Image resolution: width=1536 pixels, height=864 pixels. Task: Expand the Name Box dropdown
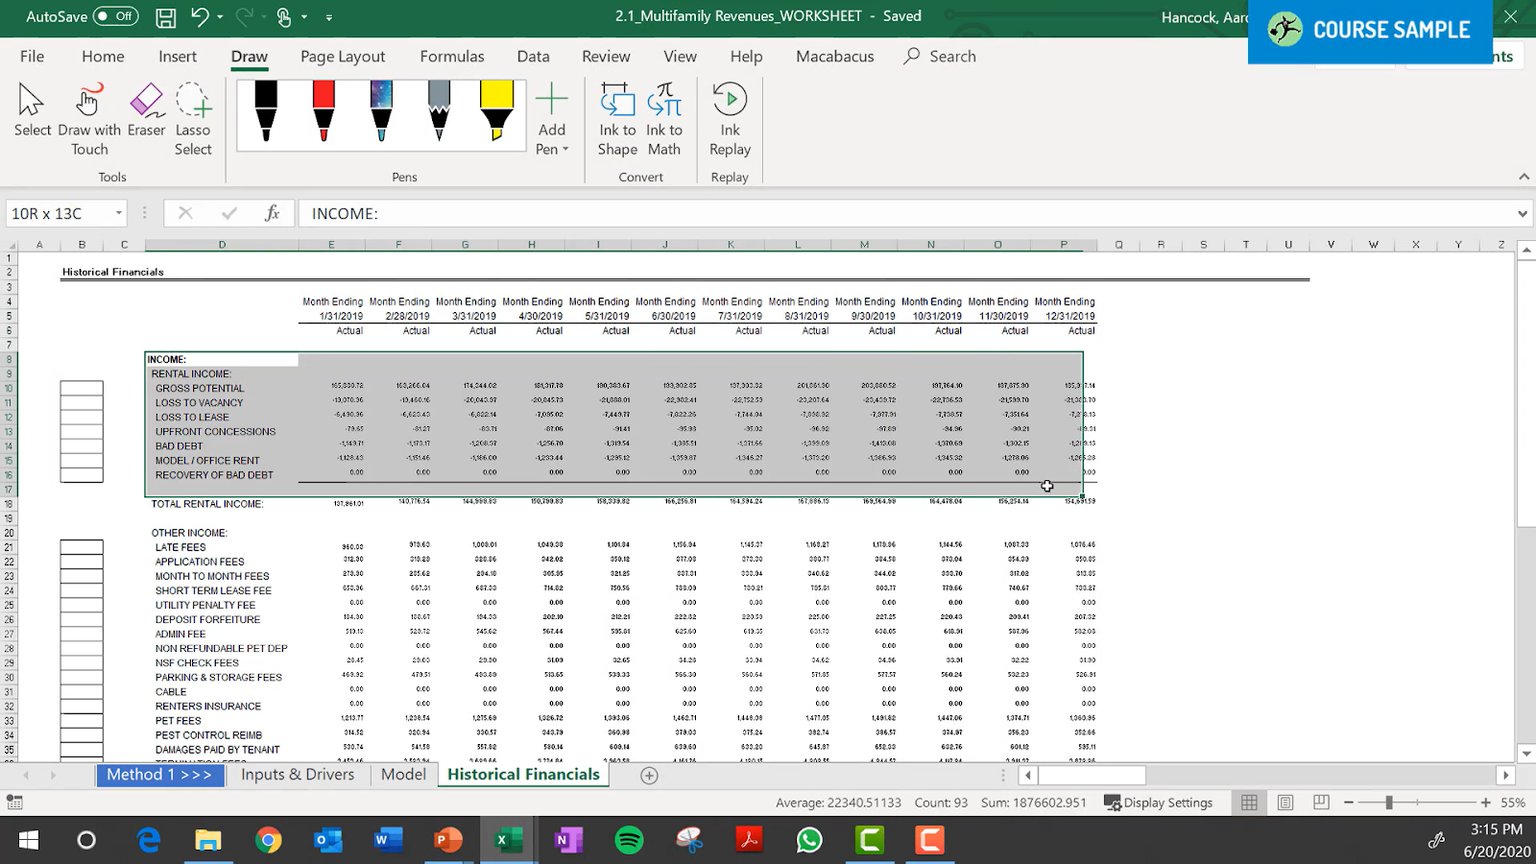pos(119,213)
